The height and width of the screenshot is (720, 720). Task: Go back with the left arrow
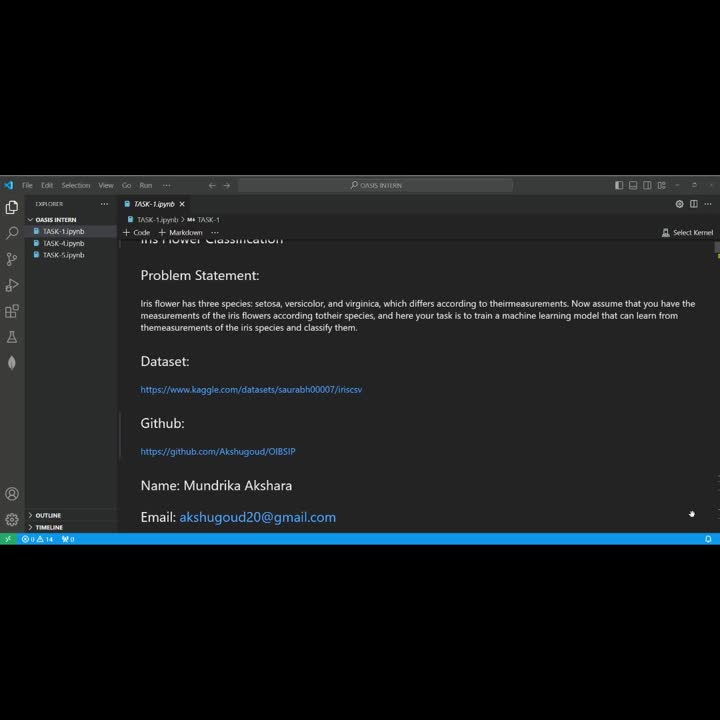coord(212,186)
